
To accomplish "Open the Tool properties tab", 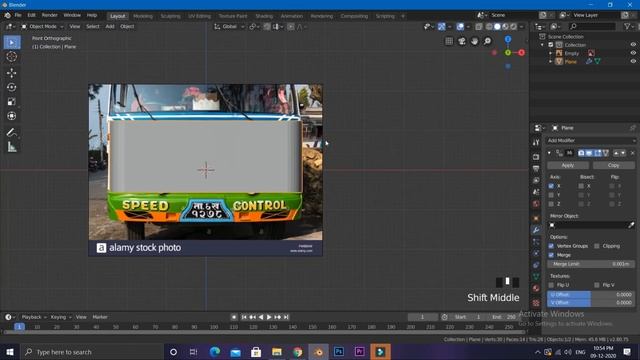I will [x=536, y=142].
